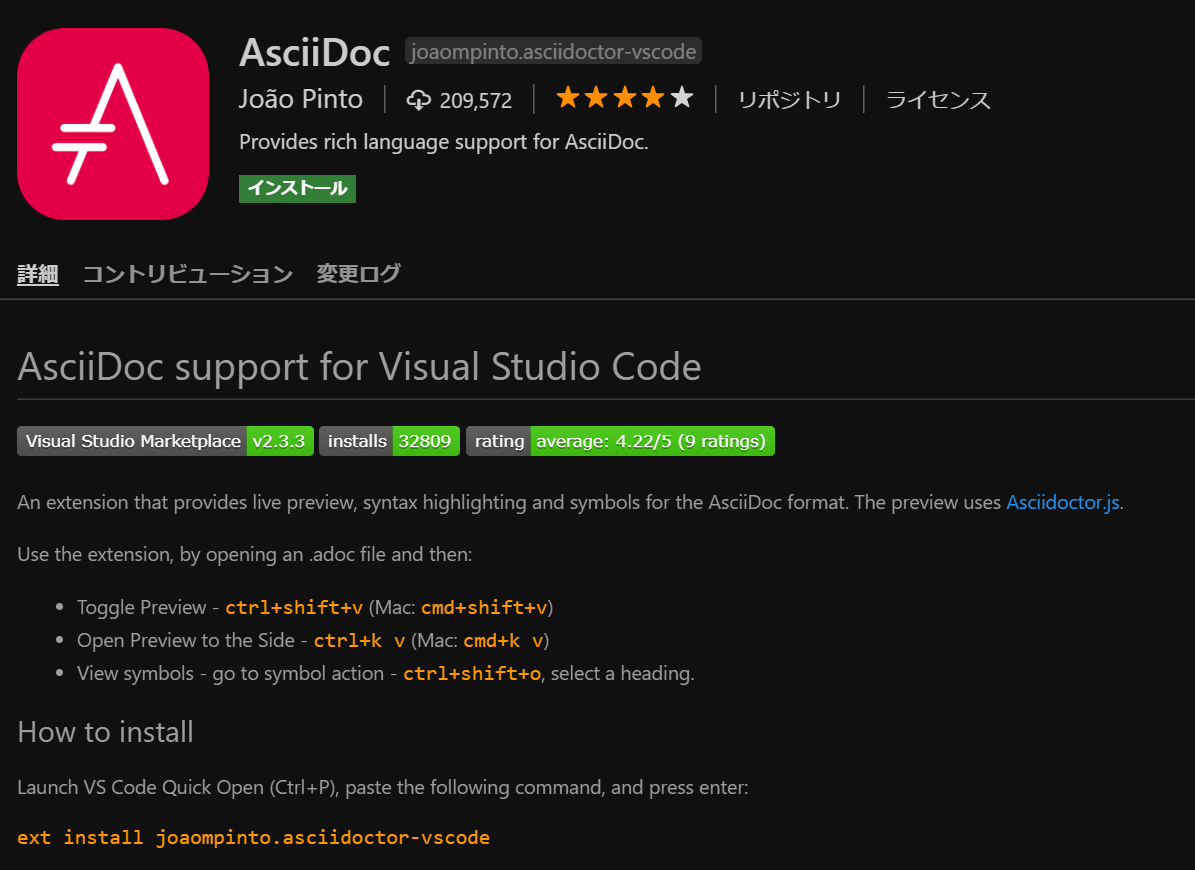Open the Asciidoctor.js link
The width and height of the screenshot is (1195, 870).
(x=1063, y=502)
